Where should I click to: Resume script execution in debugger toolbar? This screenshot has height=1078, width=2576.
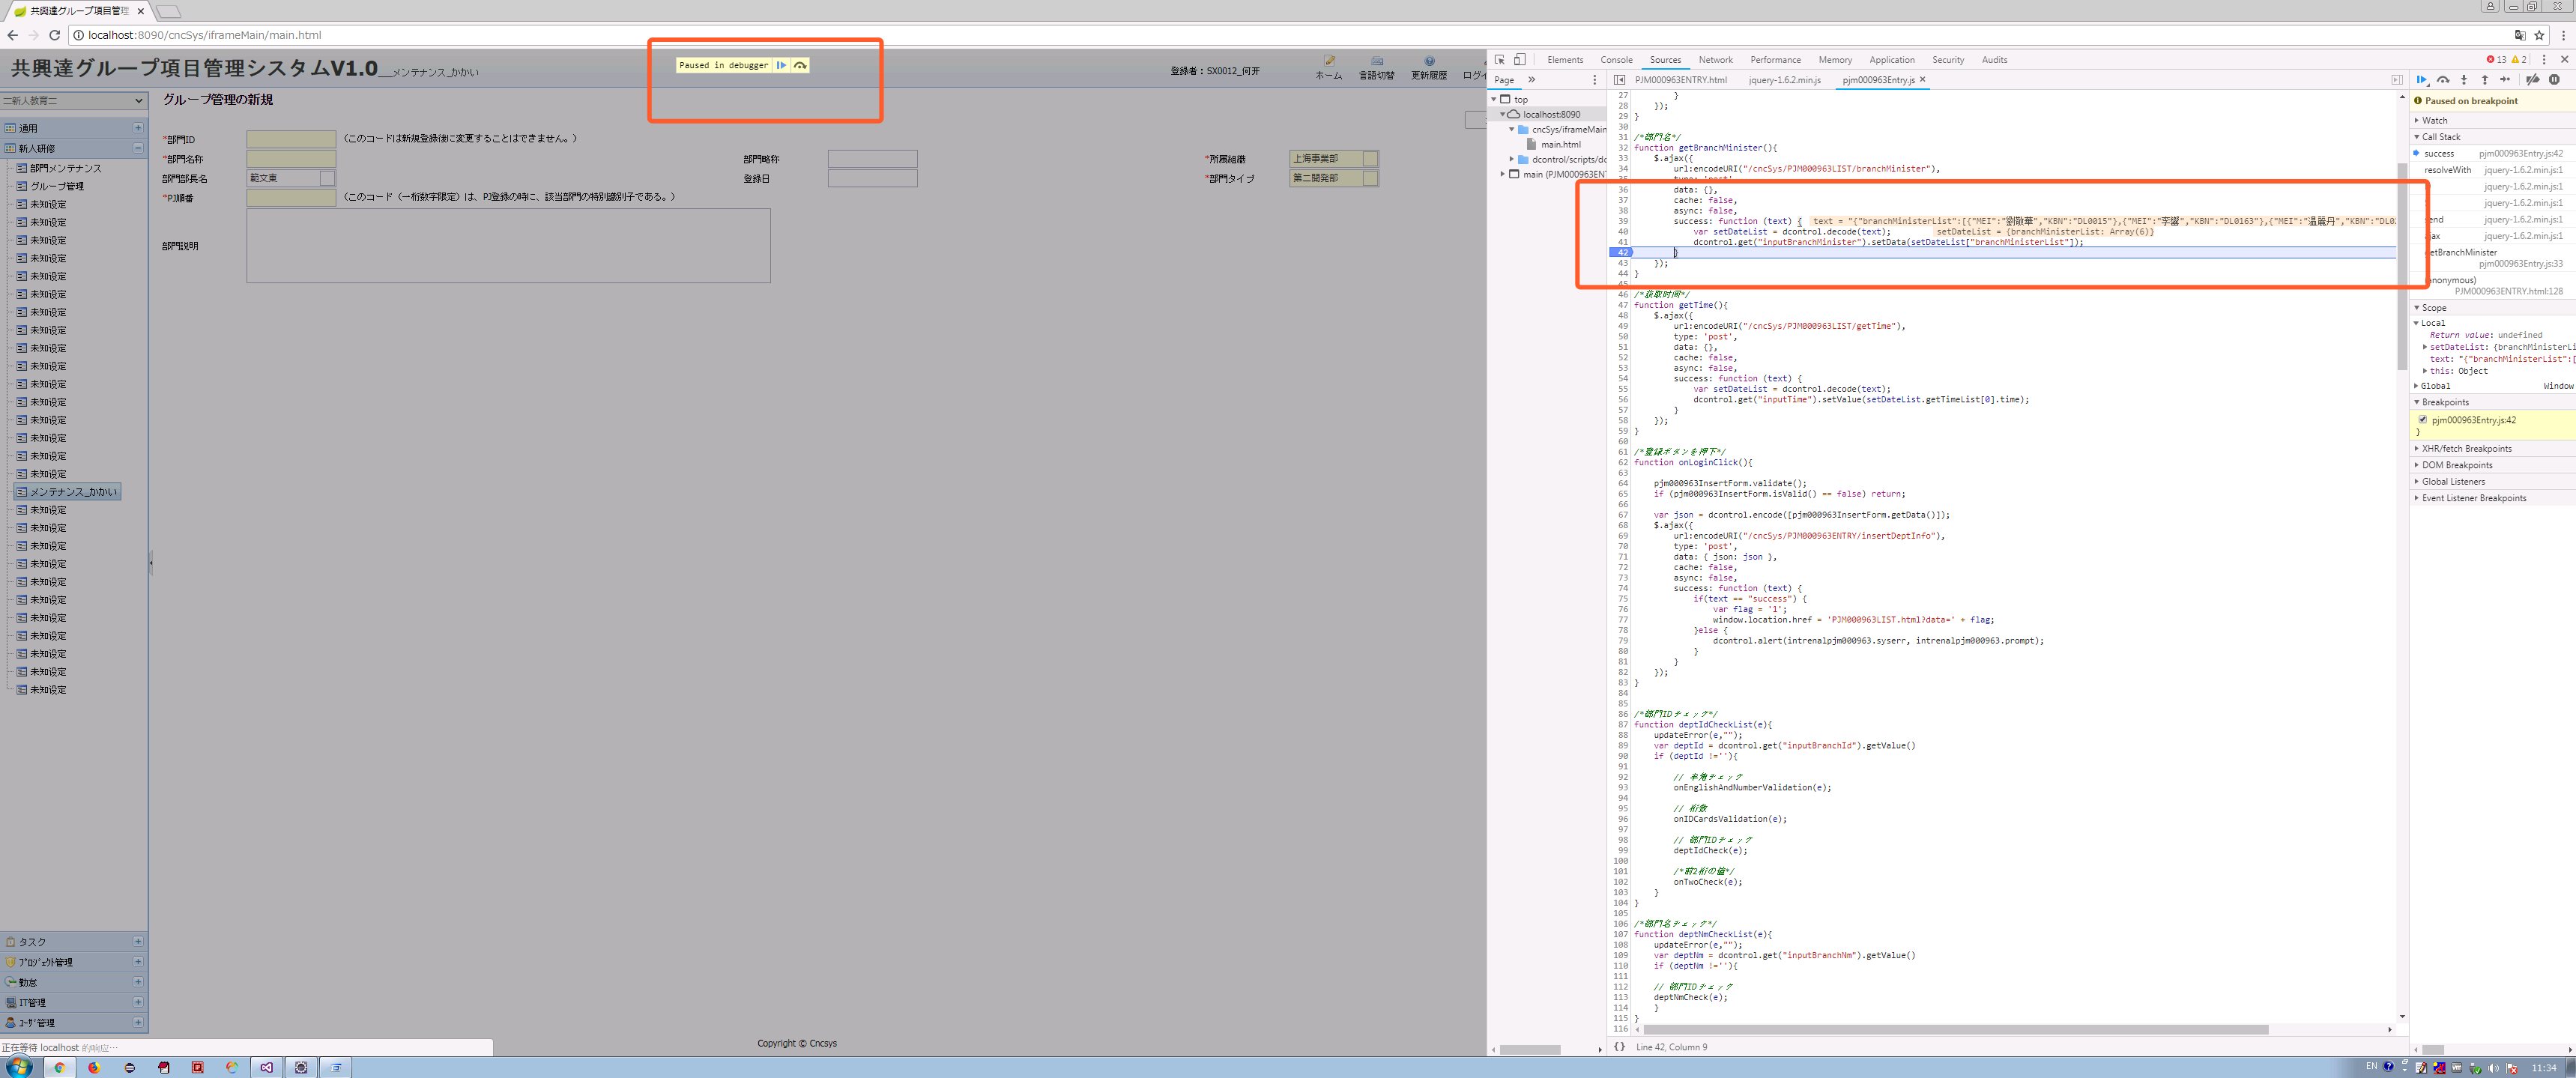pos(2421,80)
